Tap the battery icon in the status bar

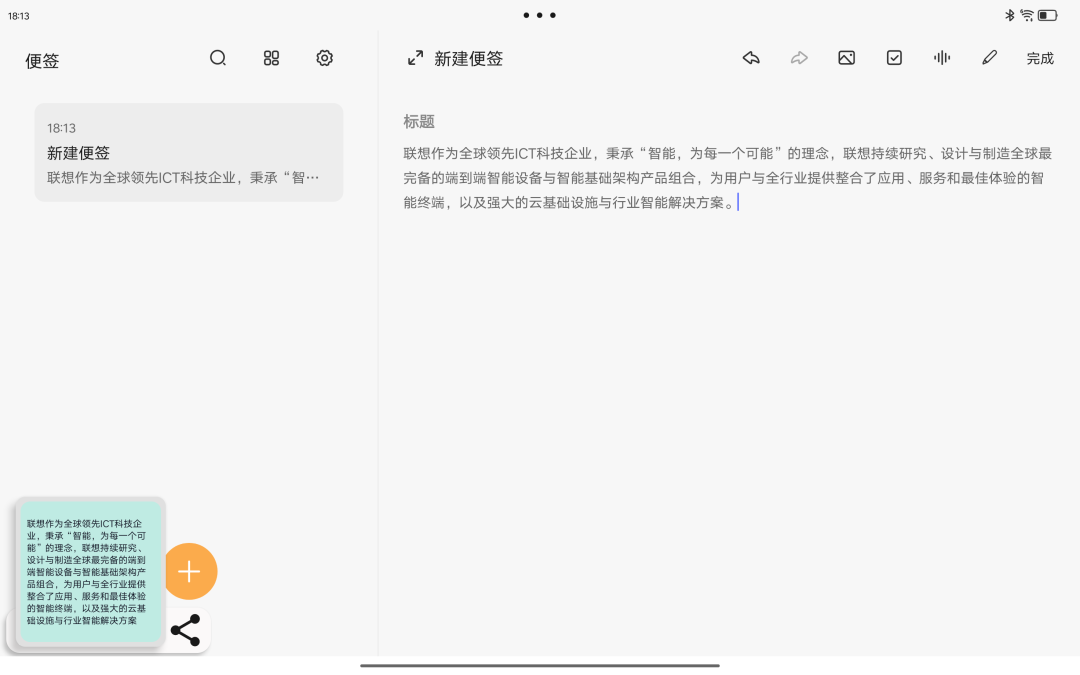[x=1048, y=15]
